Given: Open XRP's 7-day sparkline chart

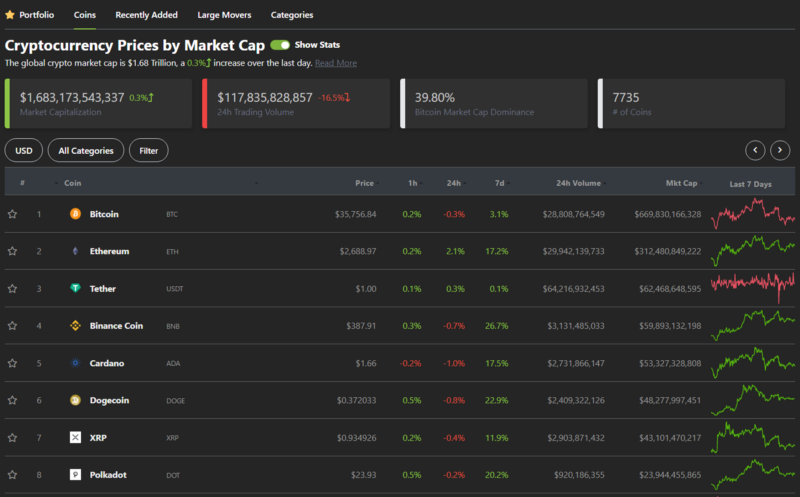Looking at the screenshot, I should tap(753, 437).
